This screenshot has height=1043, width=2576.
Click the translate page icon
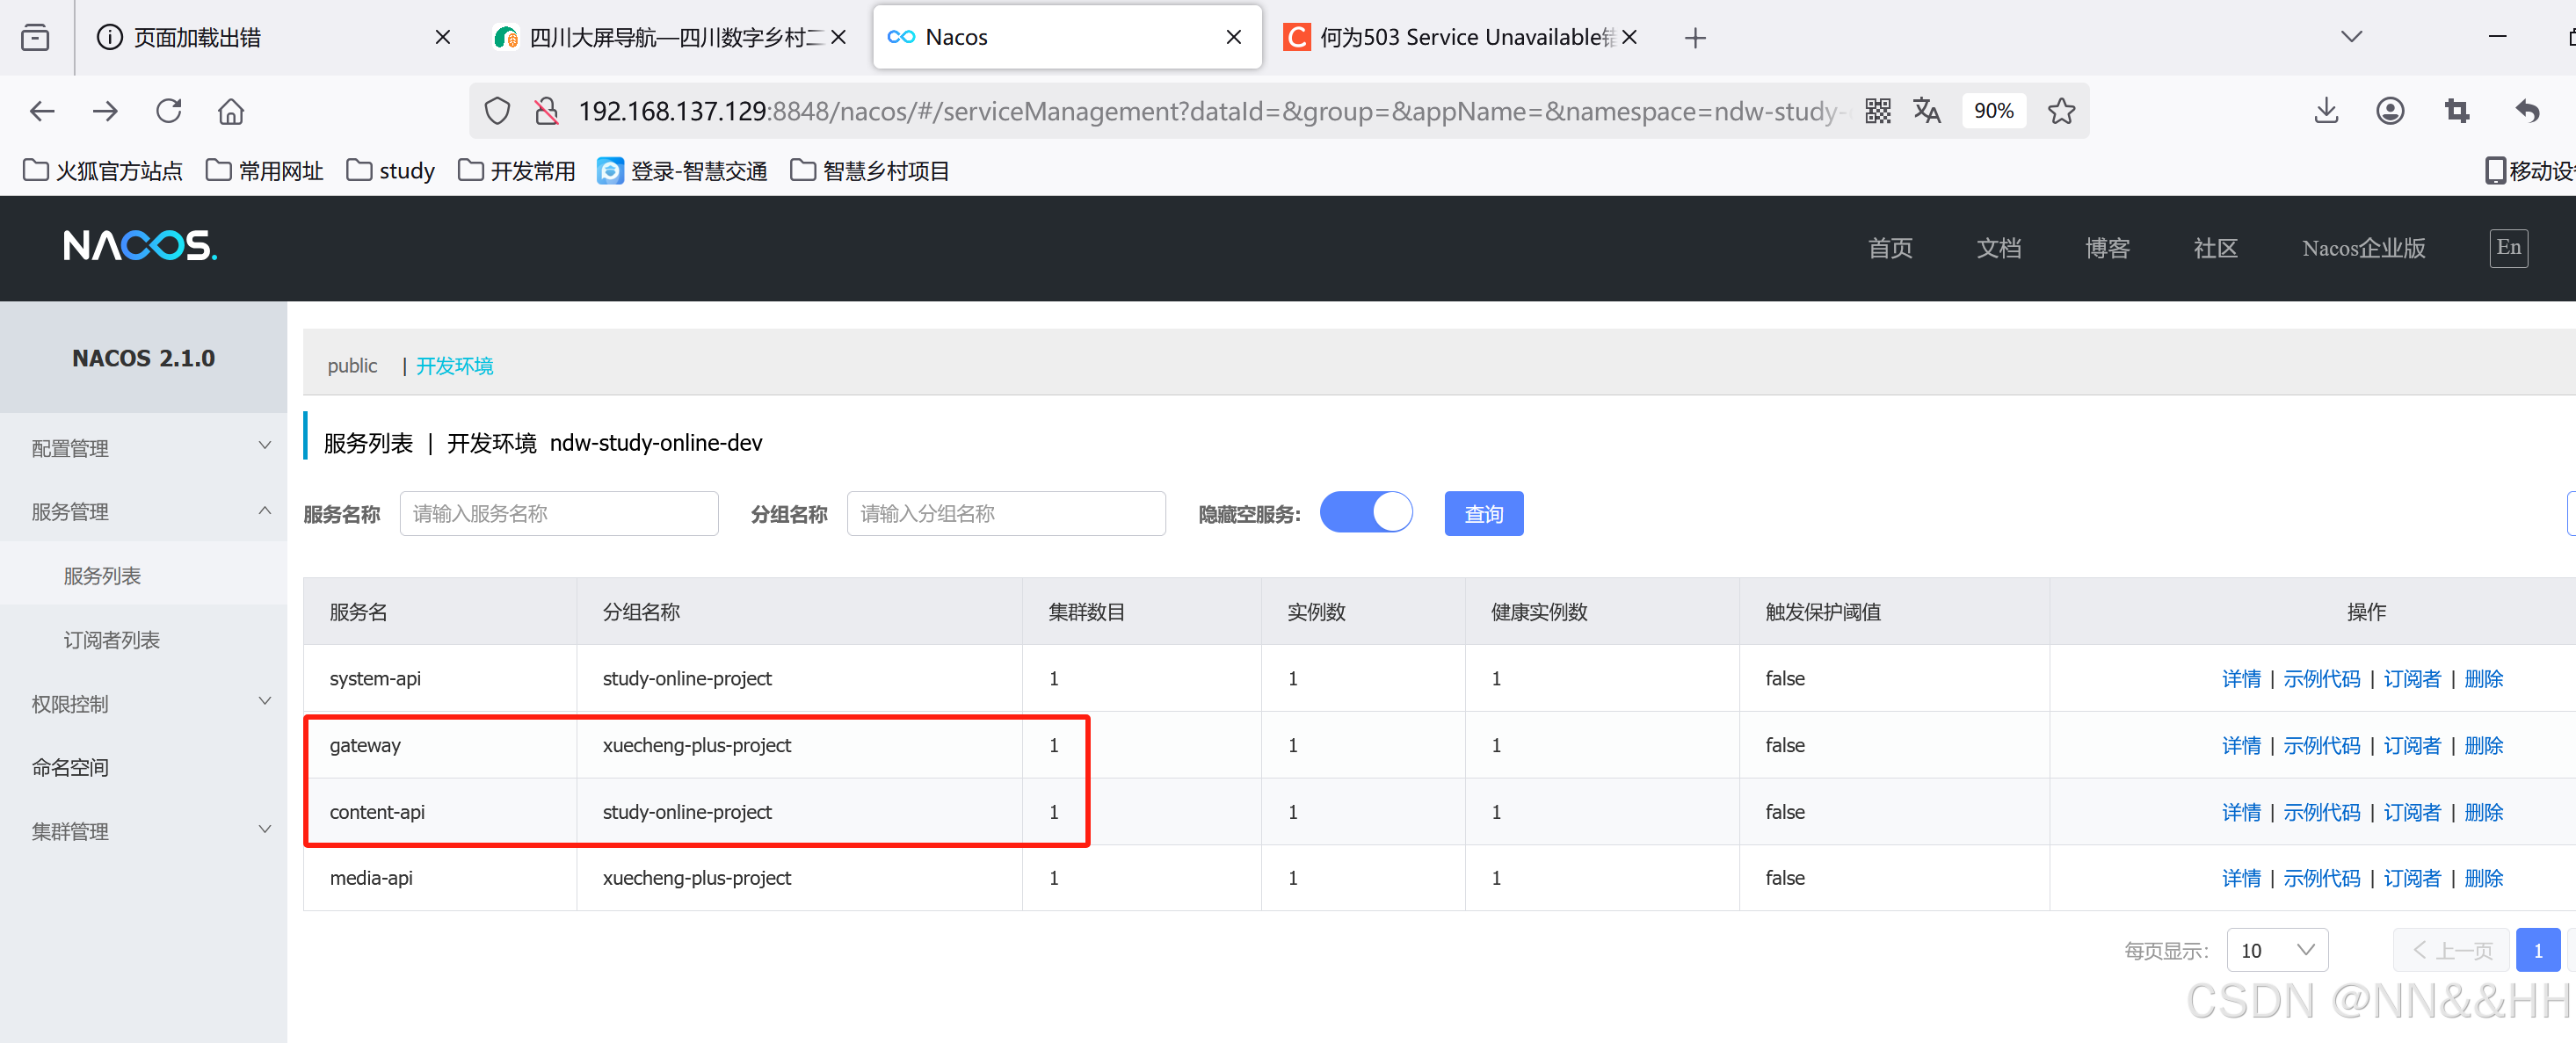tap(1926, 111)
